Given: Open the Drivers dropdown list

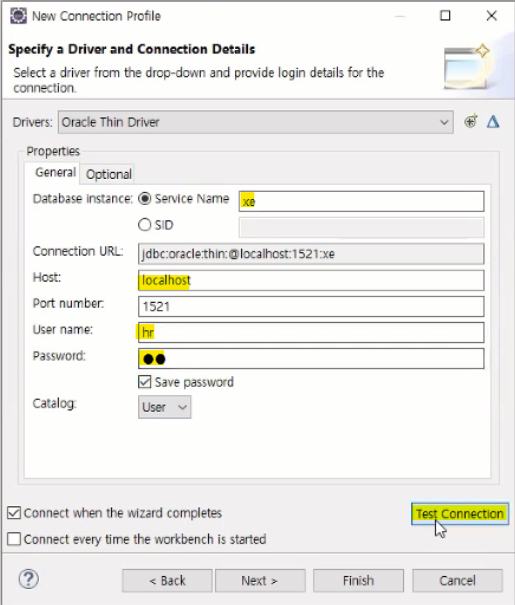Looking at the screenshot, I should pos(255,122).
